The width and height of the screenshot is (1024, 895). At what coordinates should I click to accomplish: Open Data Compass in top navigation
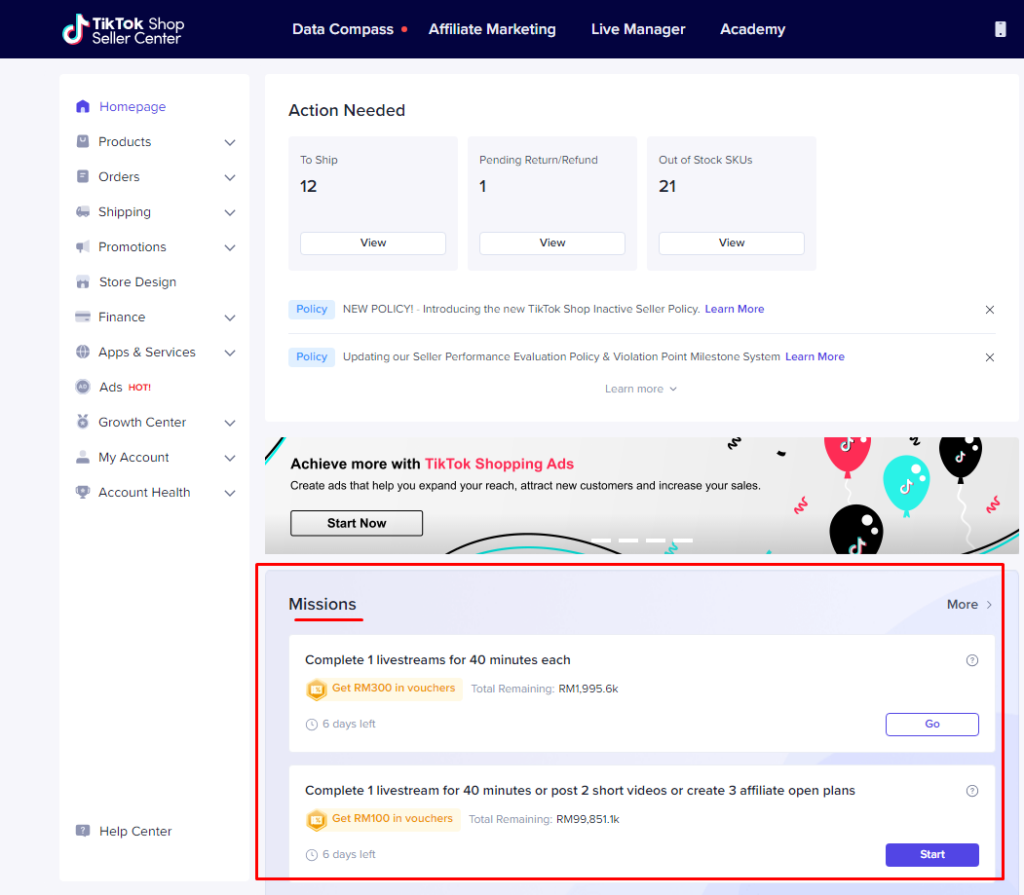click(343, 29)
